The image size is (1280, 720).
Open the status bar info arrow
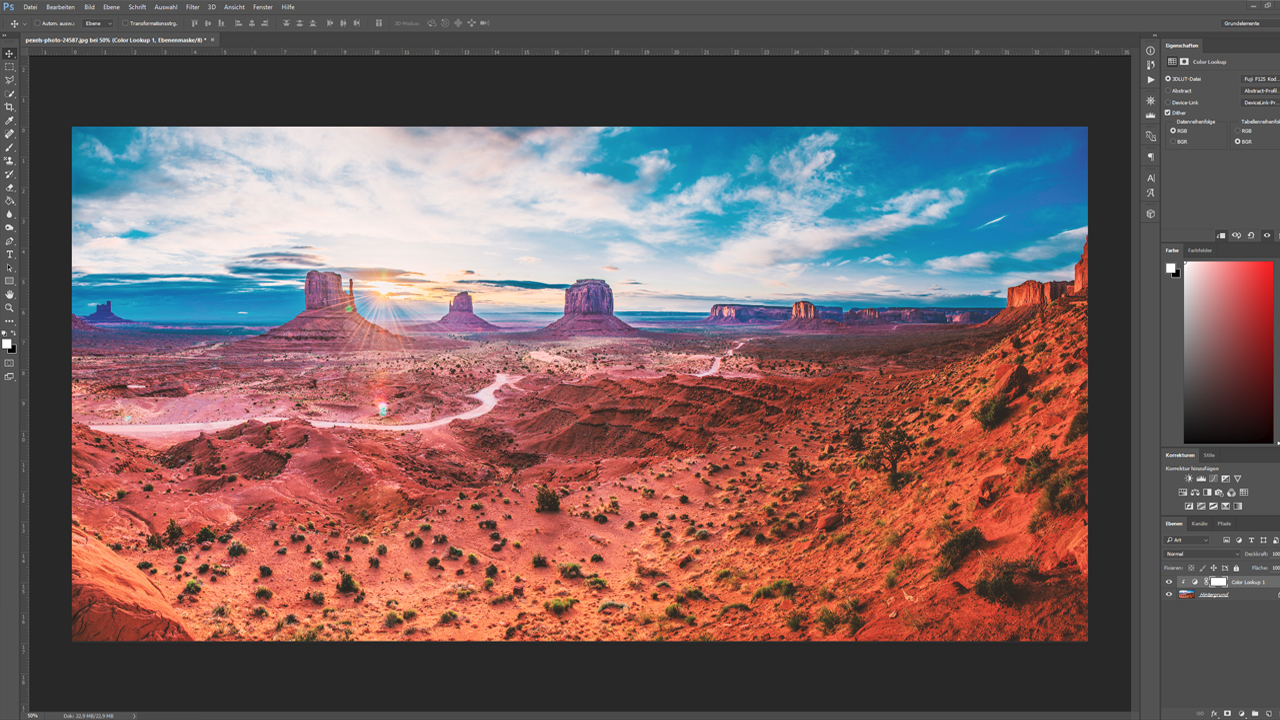click(135, 716)
